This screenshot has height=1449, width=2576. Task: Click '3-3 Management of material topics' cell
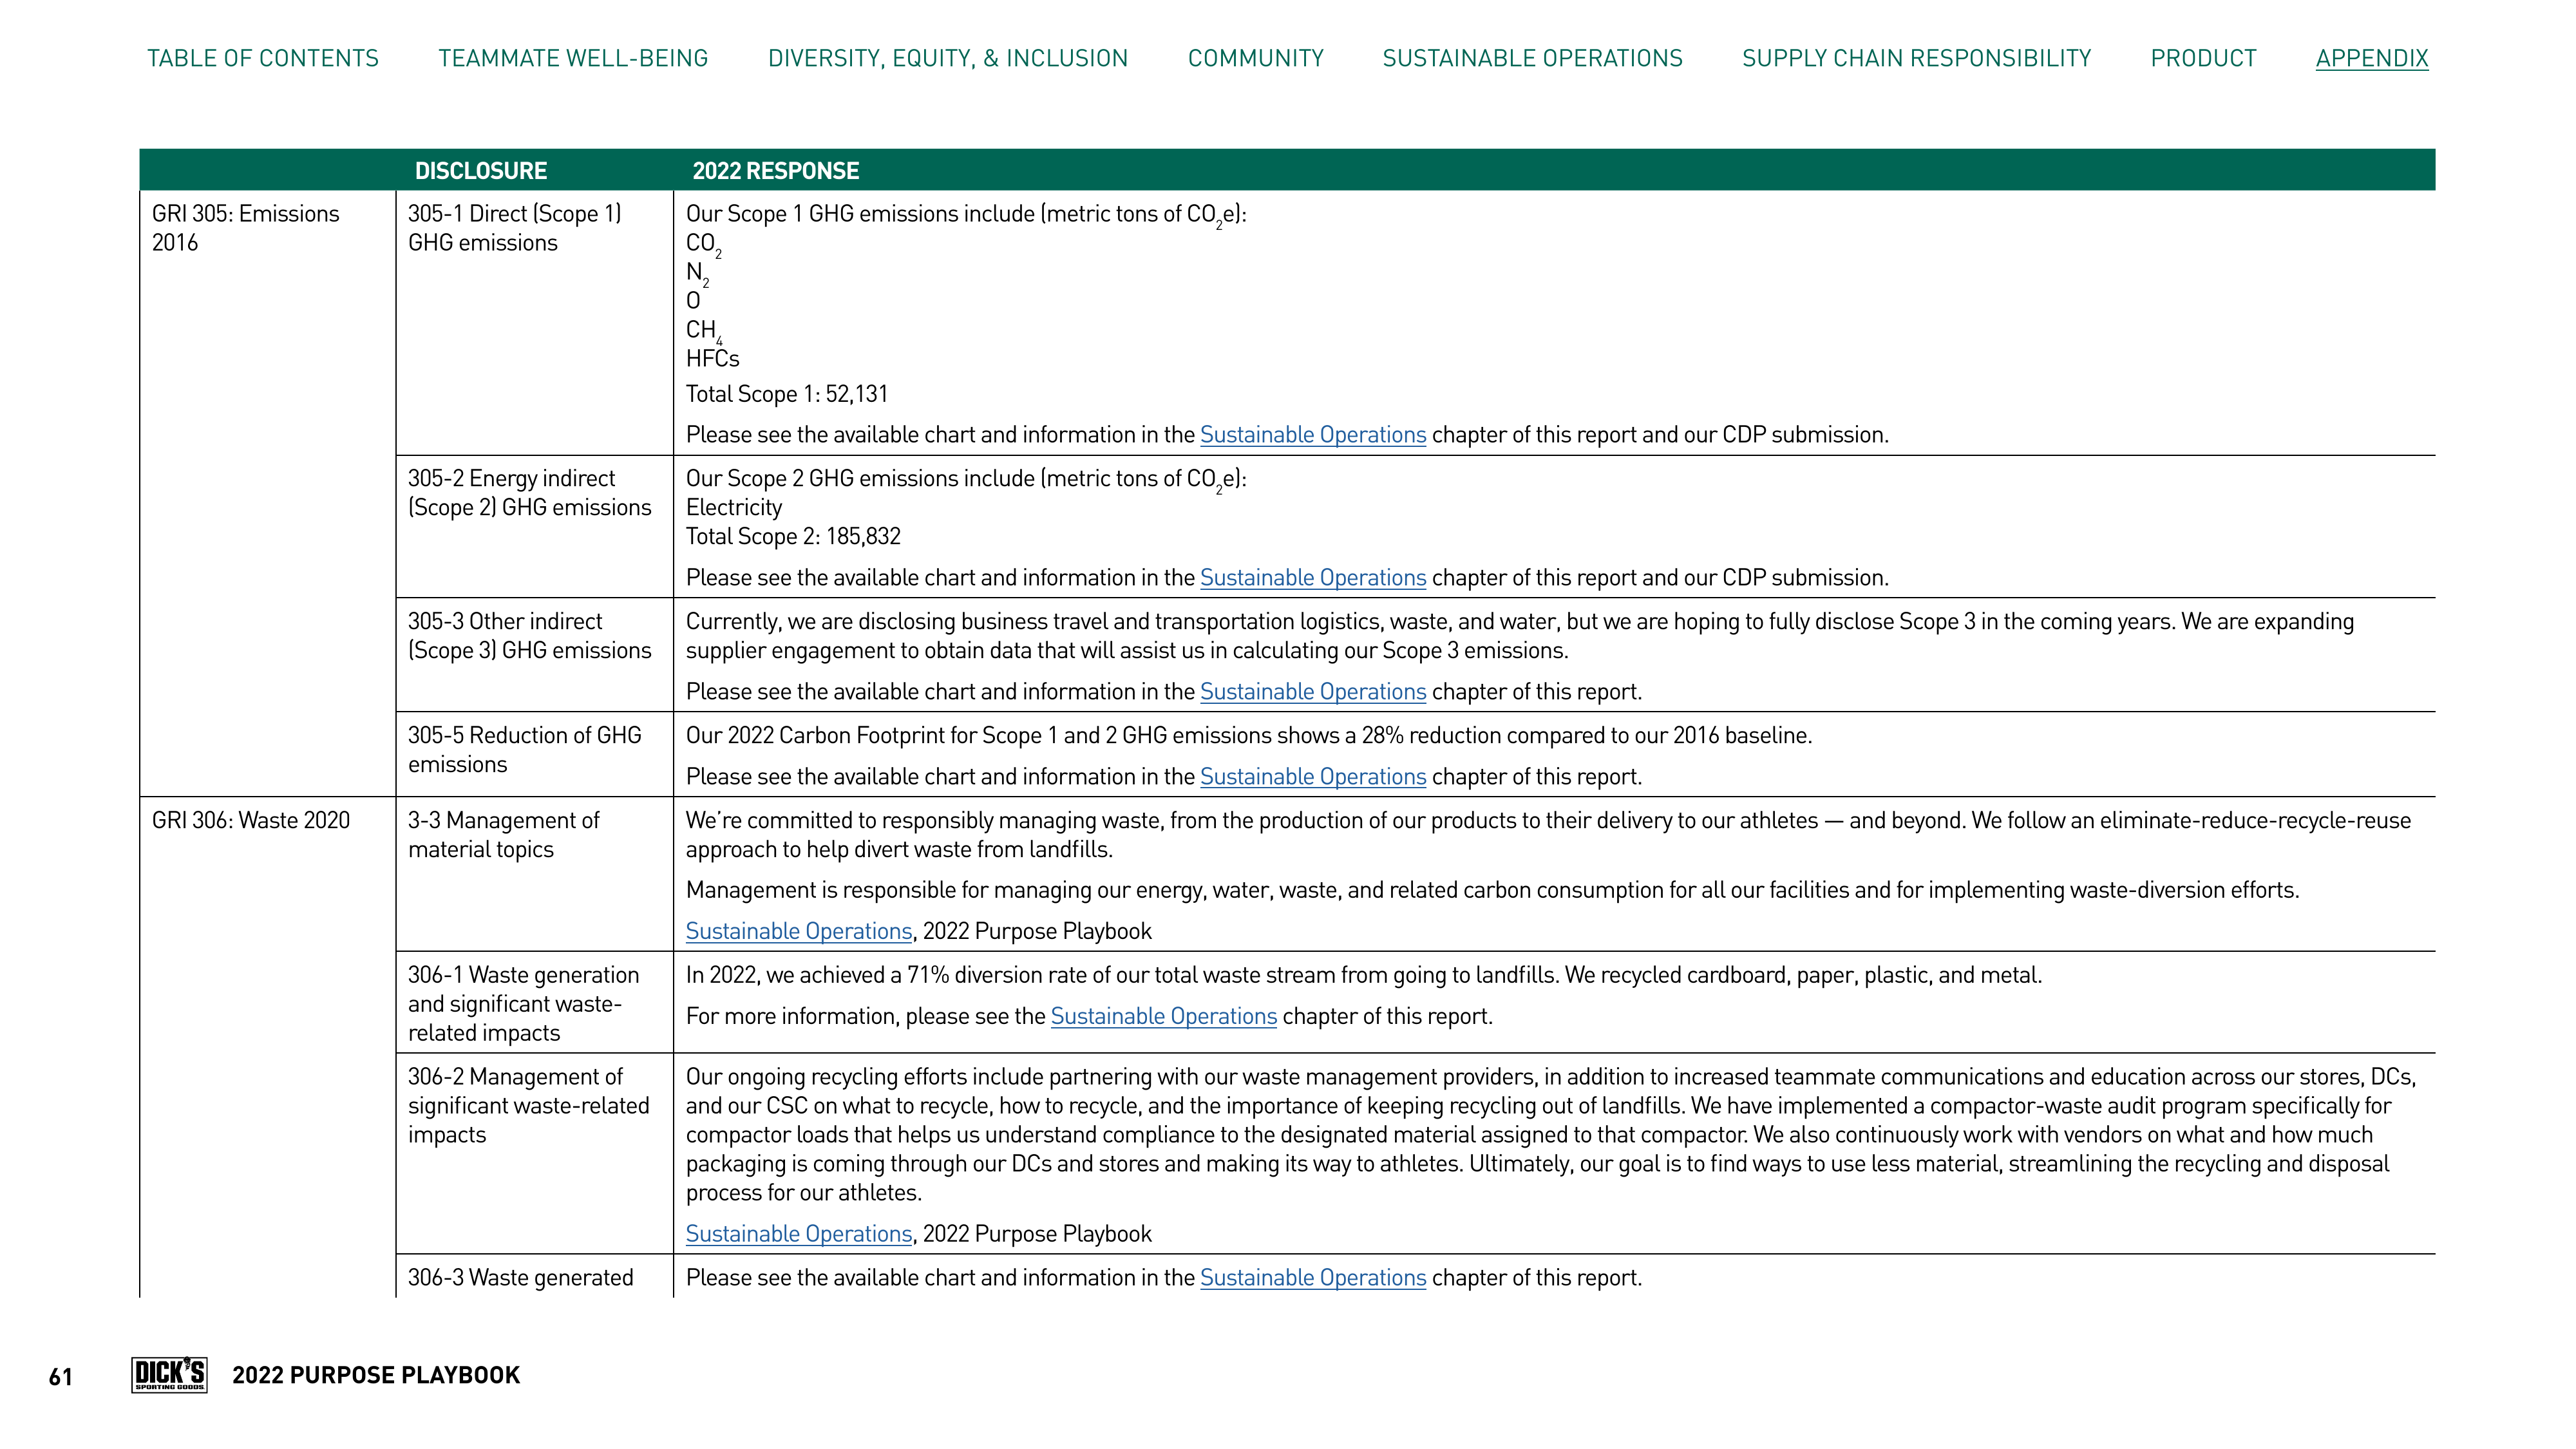(x=535, y=874)
